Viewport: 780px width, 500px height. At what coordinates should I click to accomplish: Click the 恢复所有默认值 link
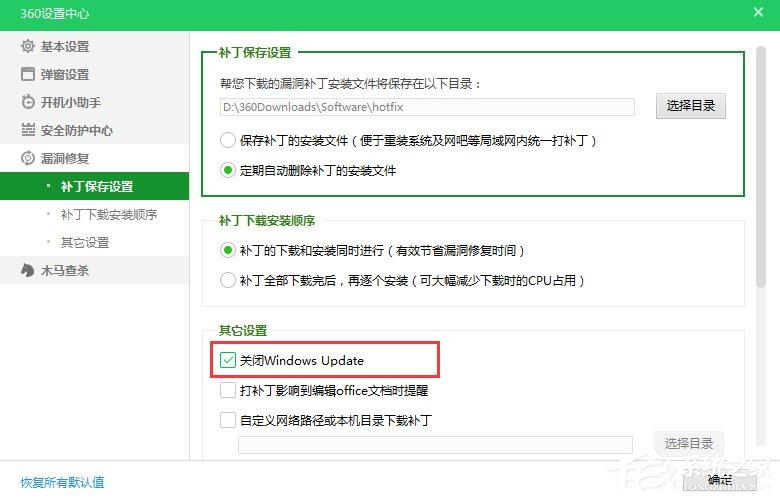click(62, 482)
